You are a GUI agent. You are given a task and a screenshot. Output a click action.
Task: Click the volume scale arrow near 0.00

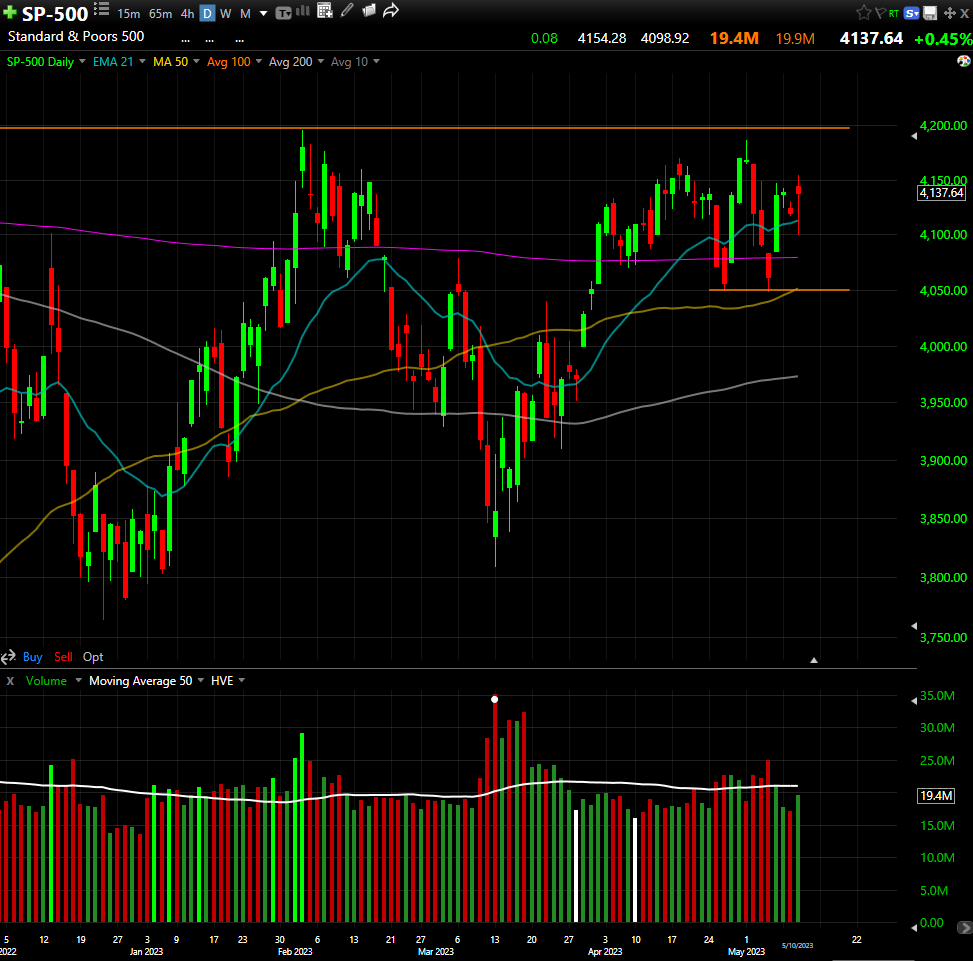(x=913, y=927)
